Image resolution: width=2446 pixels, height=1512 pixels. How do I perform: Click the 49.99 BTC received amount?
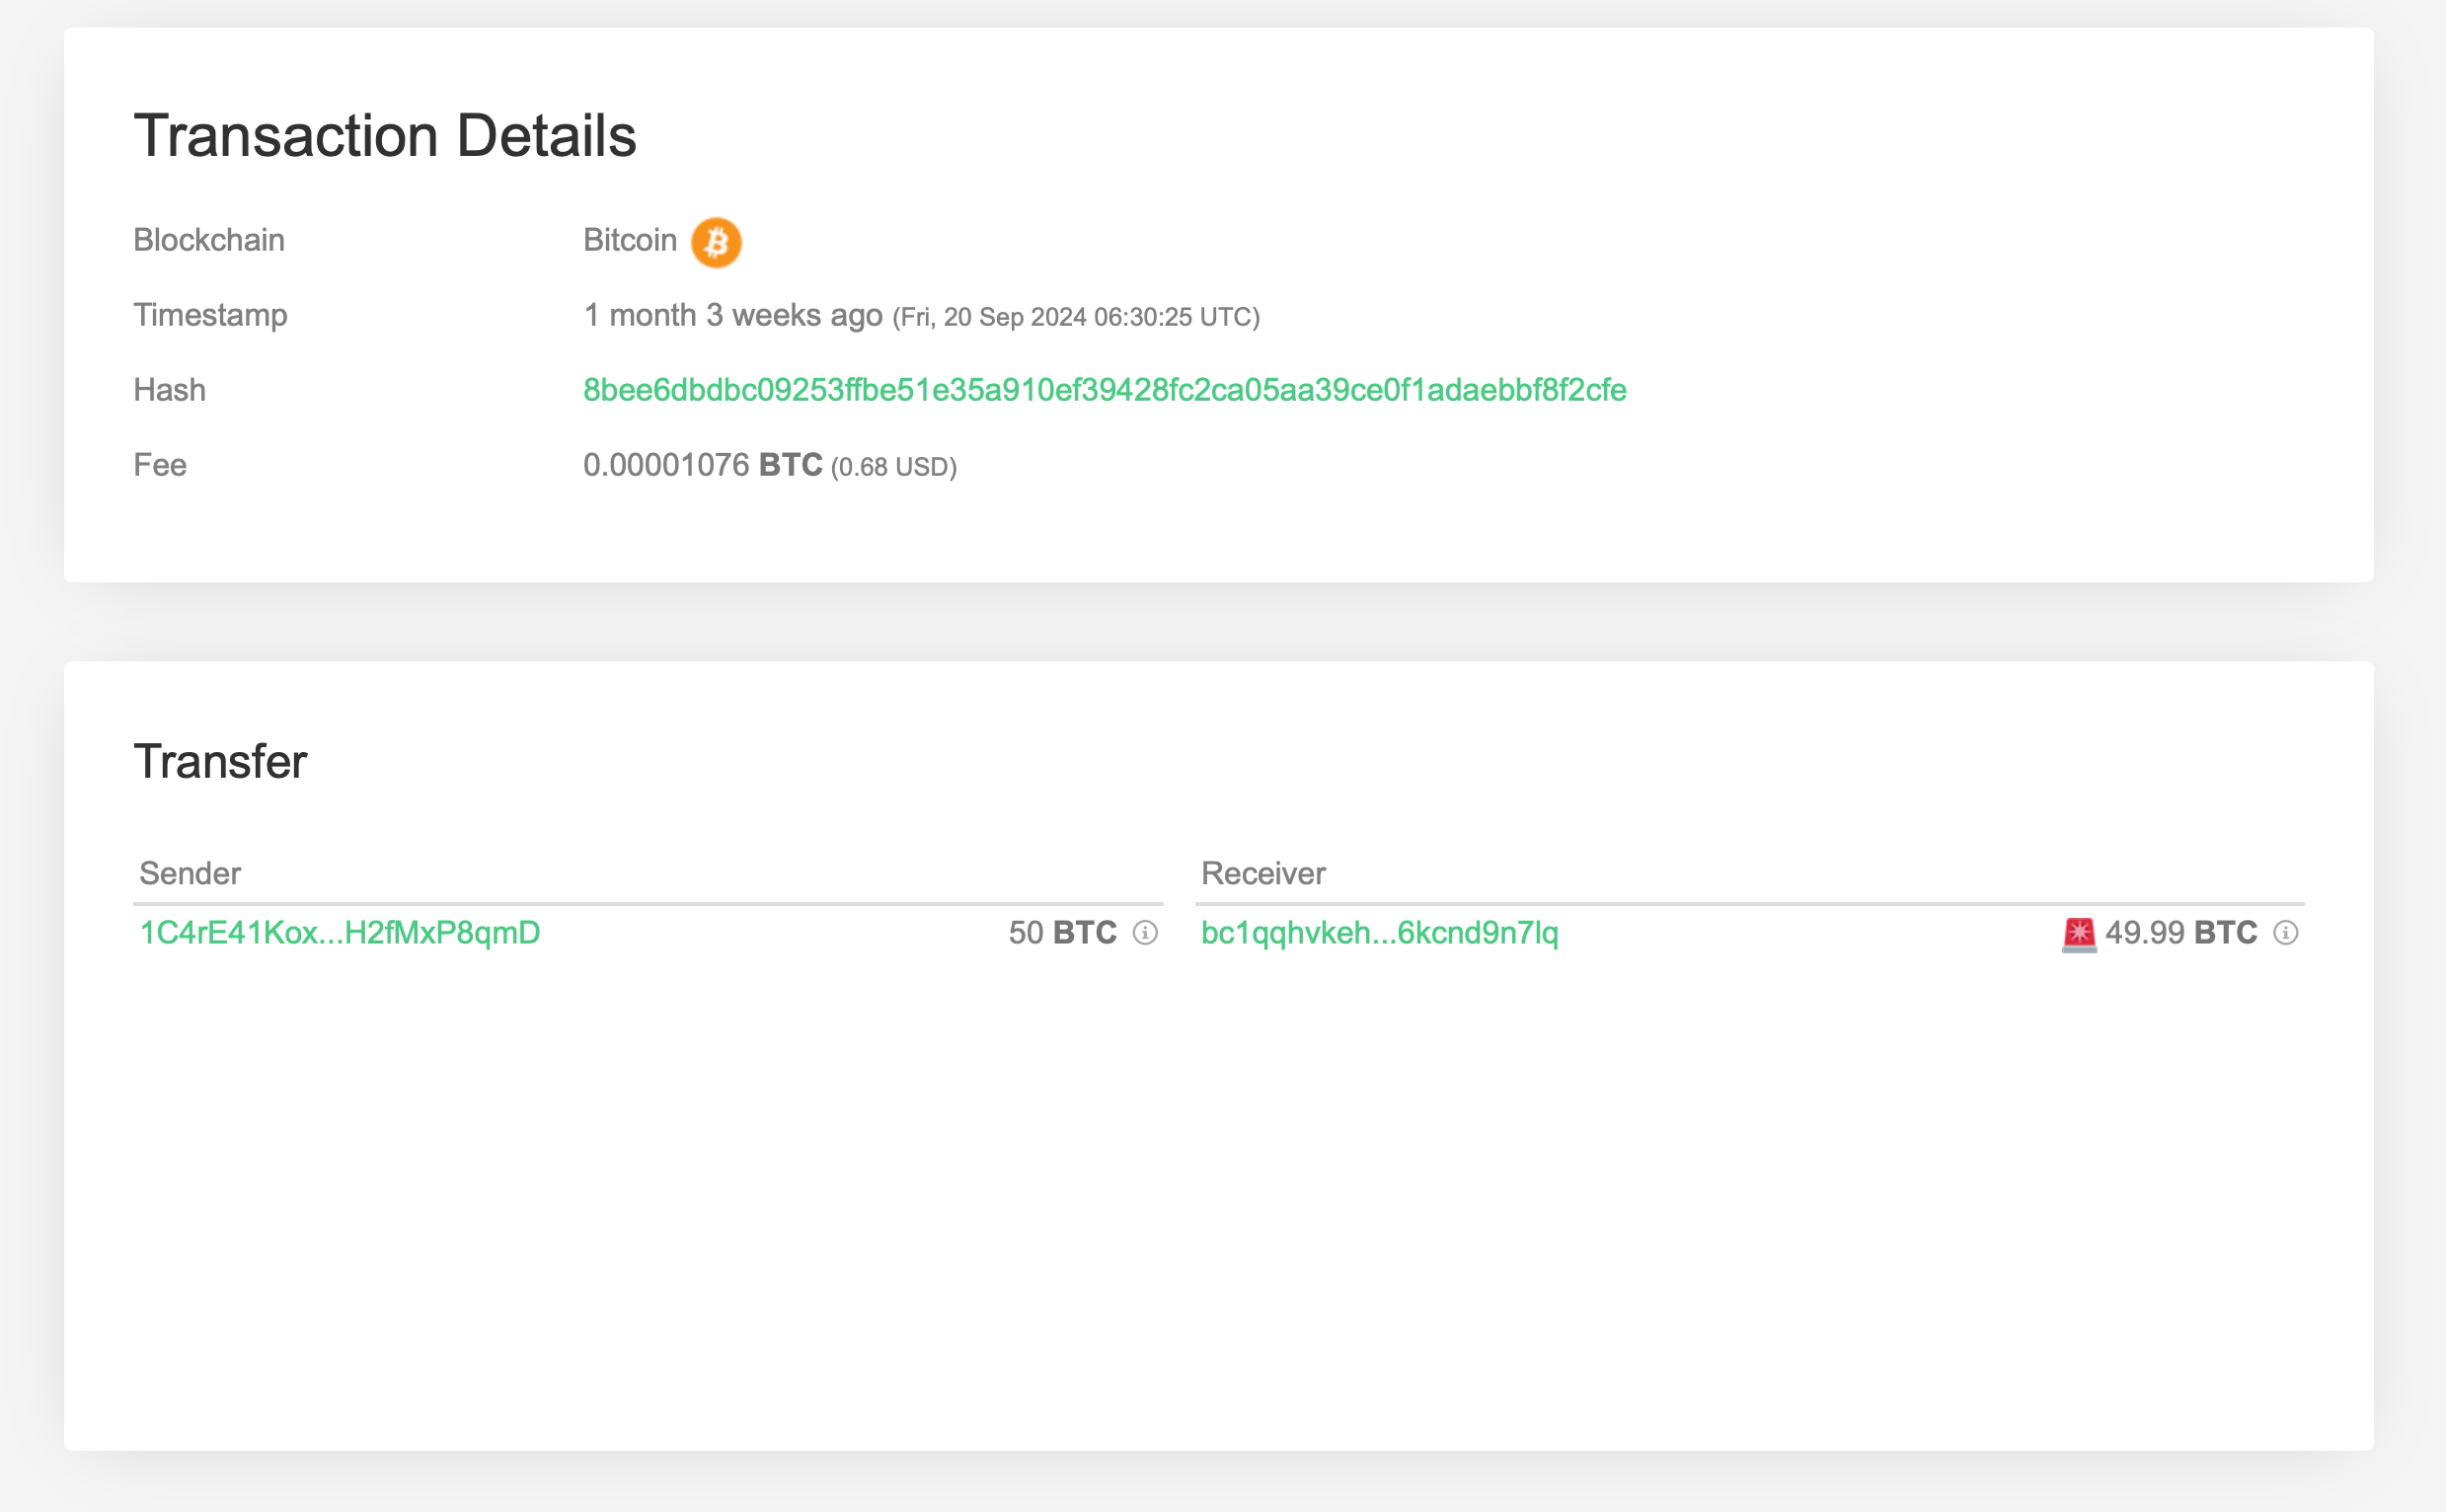[2180, 933]
